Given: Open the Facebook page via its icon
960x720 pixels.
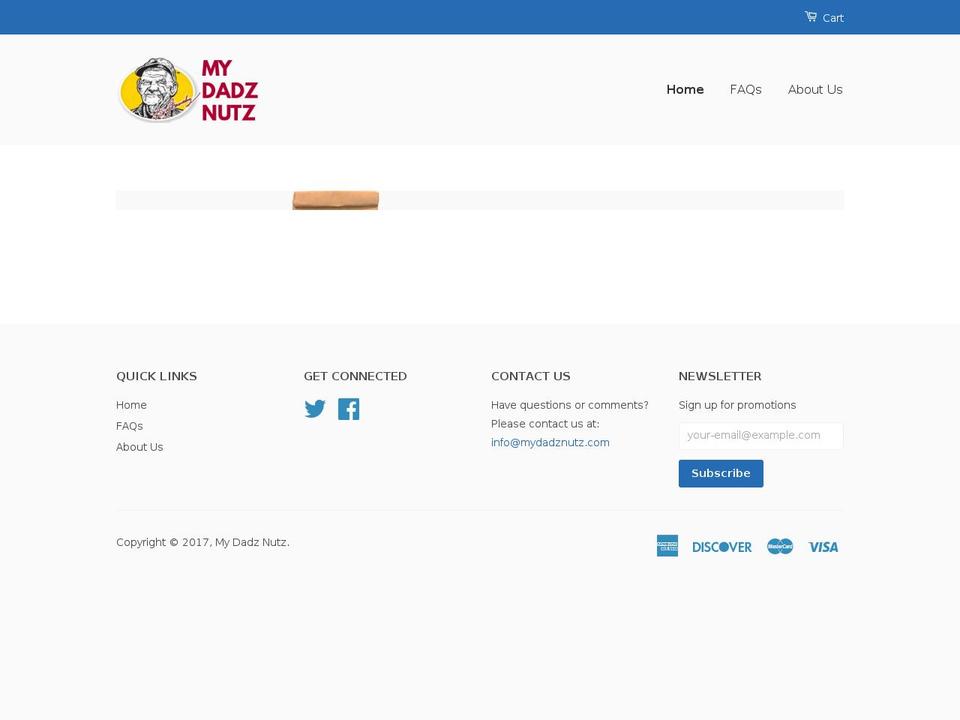Looking at the screenshot, I should point(349,408).
